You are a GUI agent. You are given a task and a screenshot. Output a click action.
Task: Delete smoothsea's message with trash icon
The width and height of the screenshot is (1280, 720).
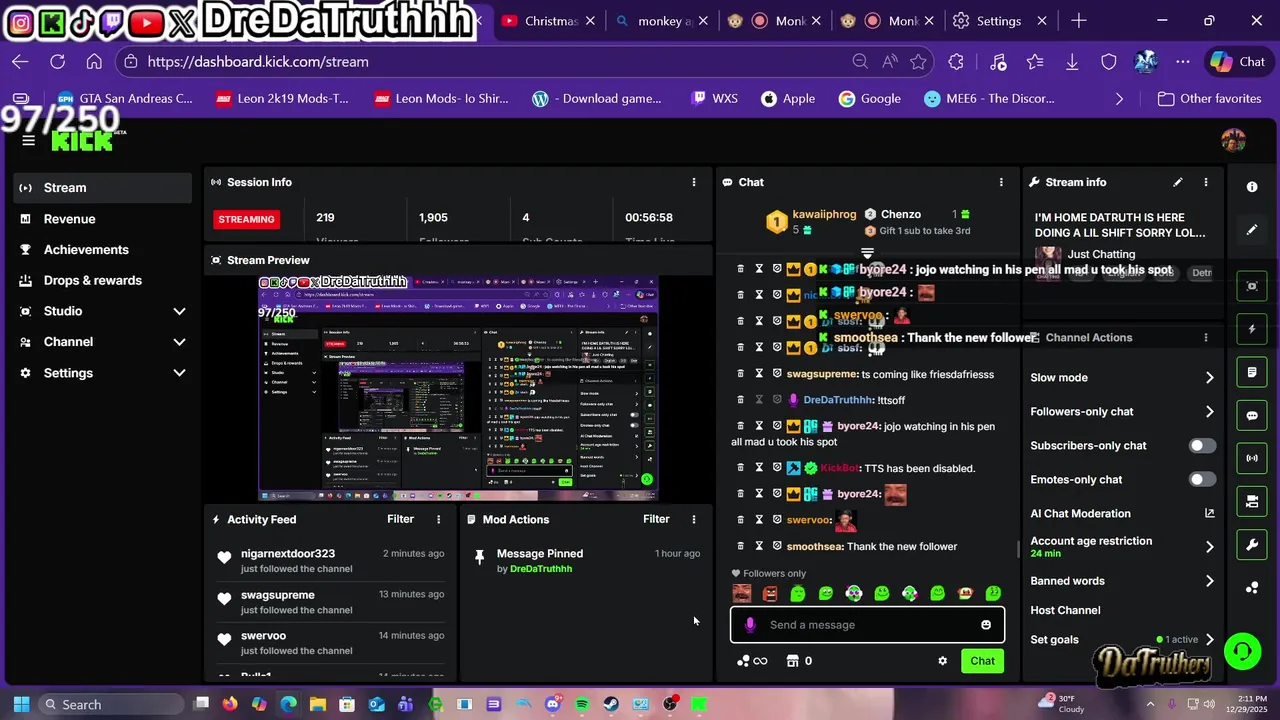[x=741, y=546]
